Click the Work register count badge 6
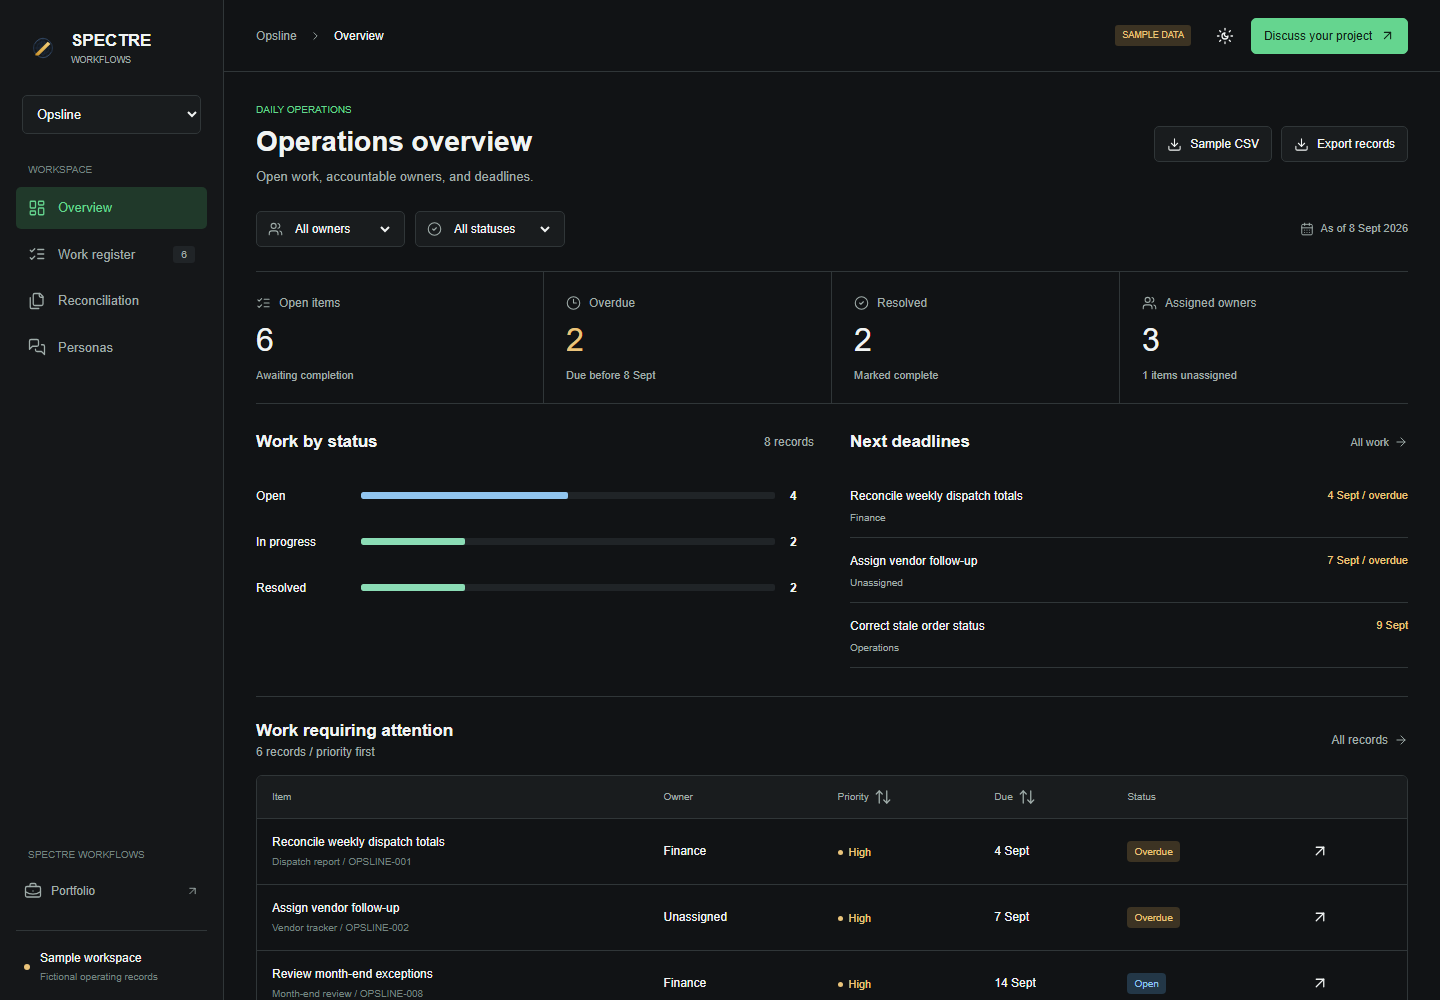1440x1000 pixels. click(184, 254)
